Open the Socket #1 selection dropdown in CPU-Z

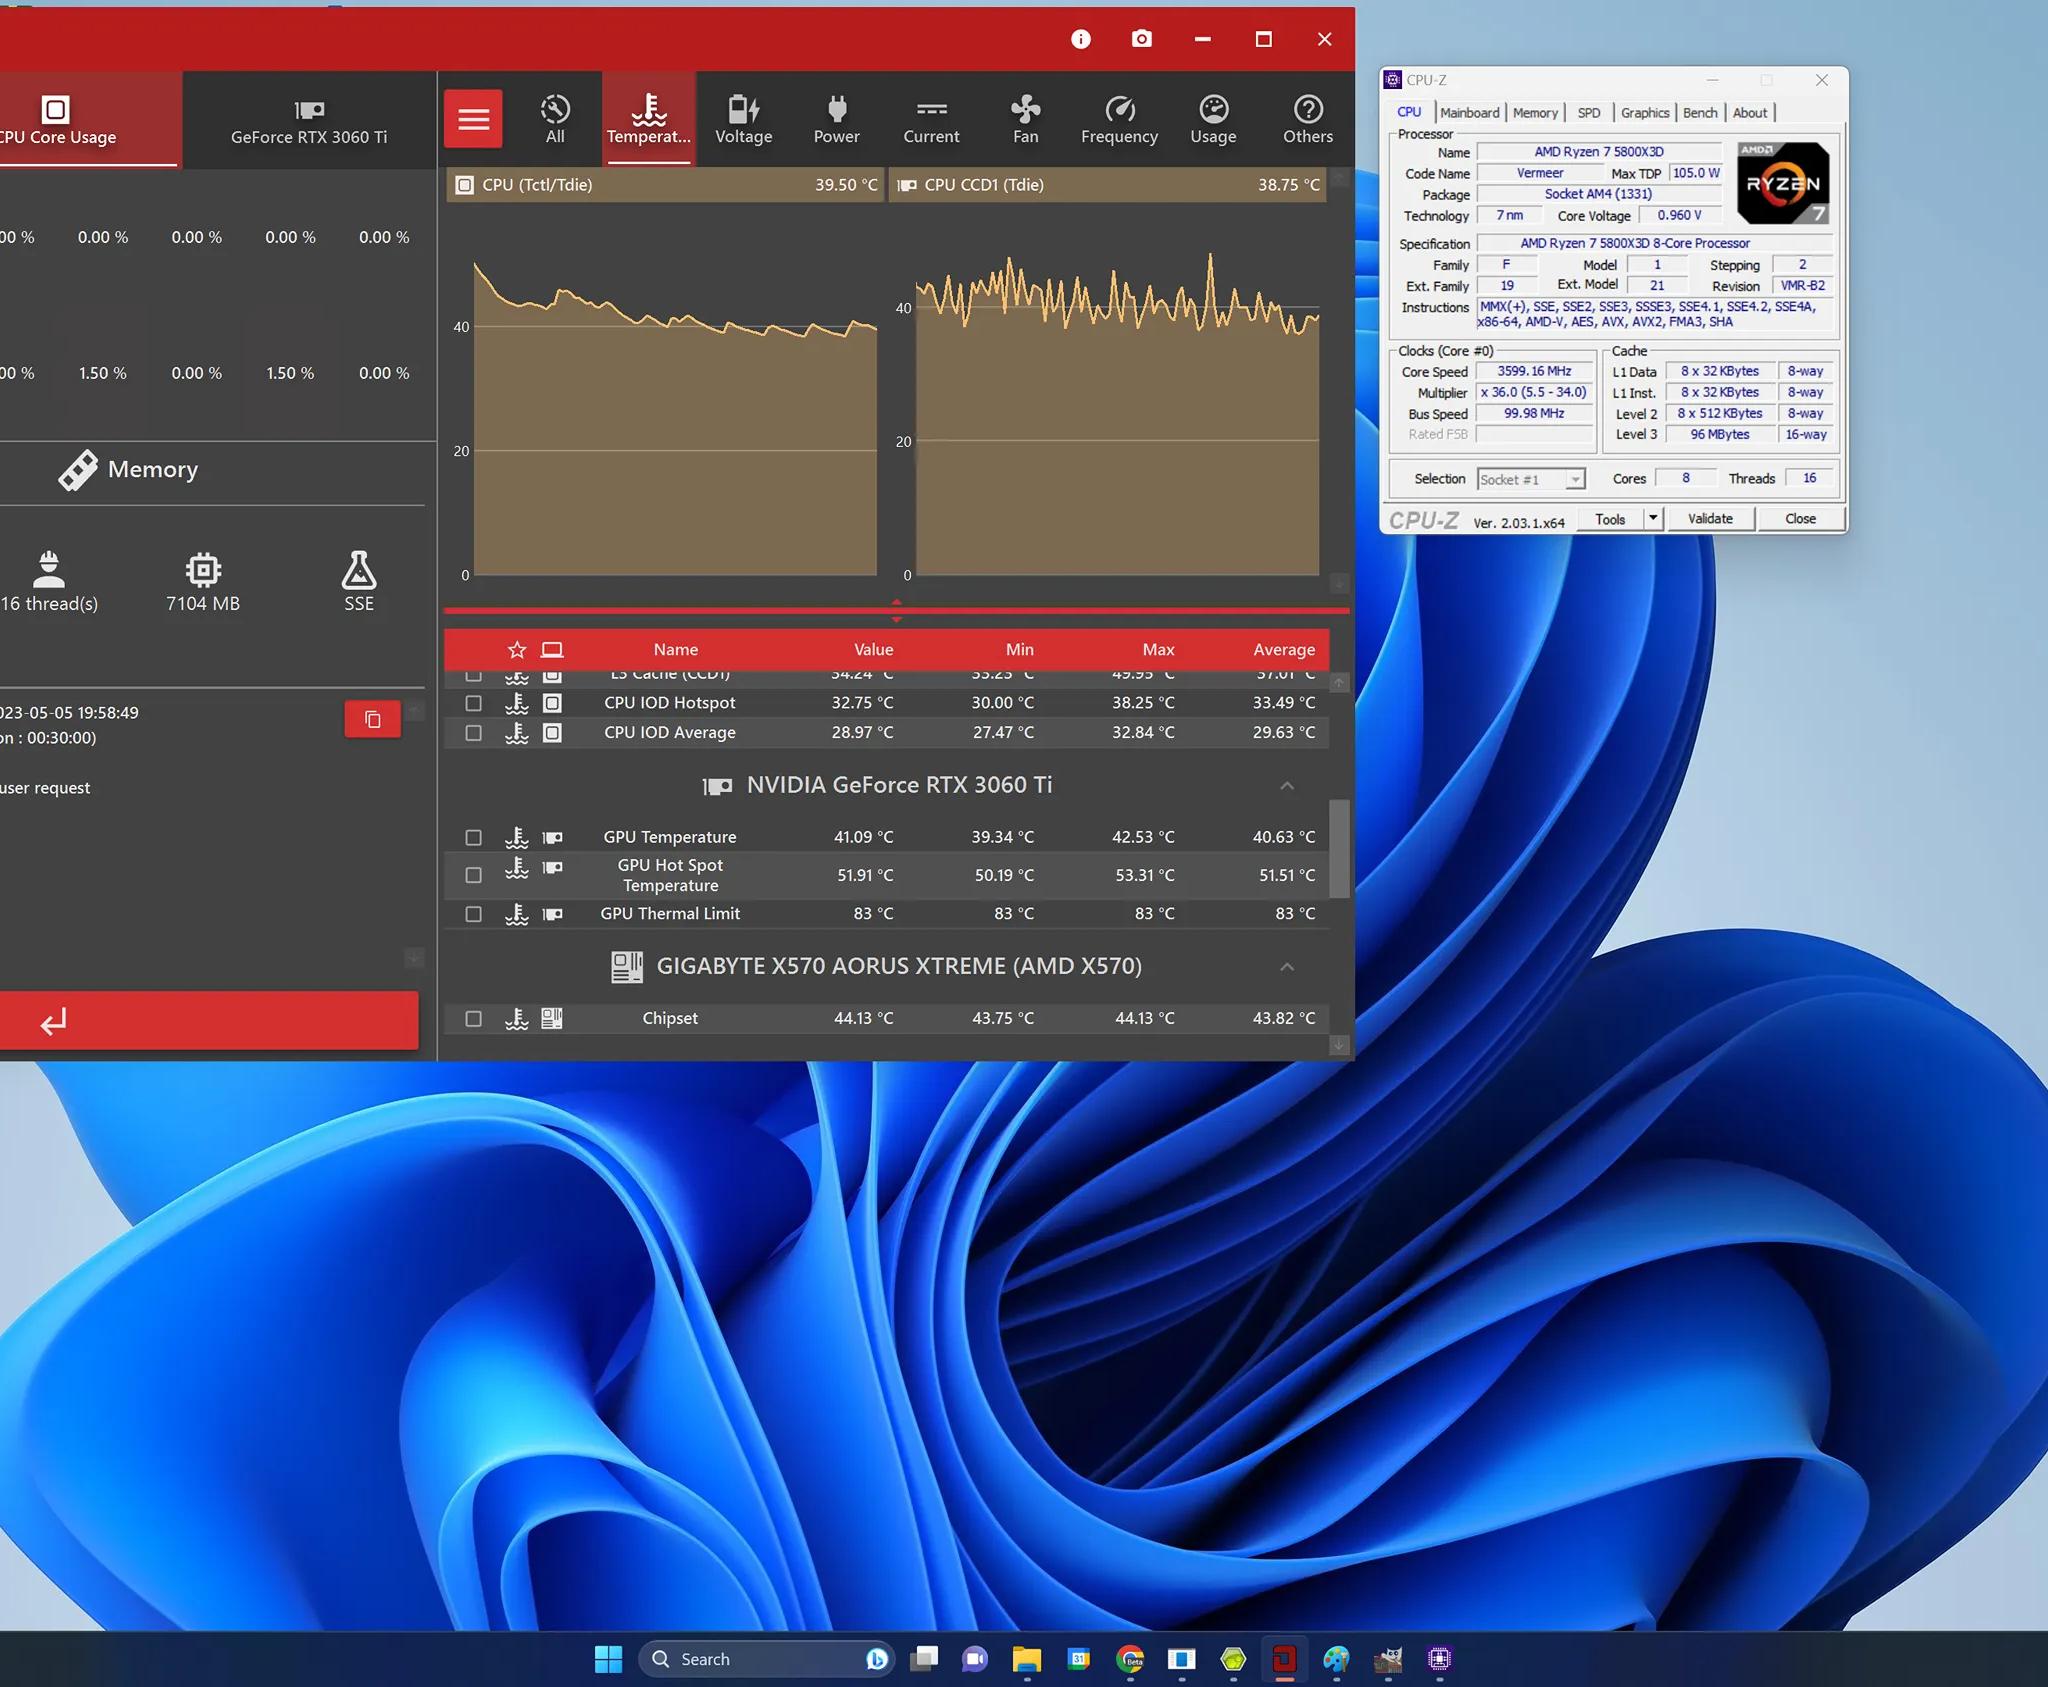pos(1531,480)
